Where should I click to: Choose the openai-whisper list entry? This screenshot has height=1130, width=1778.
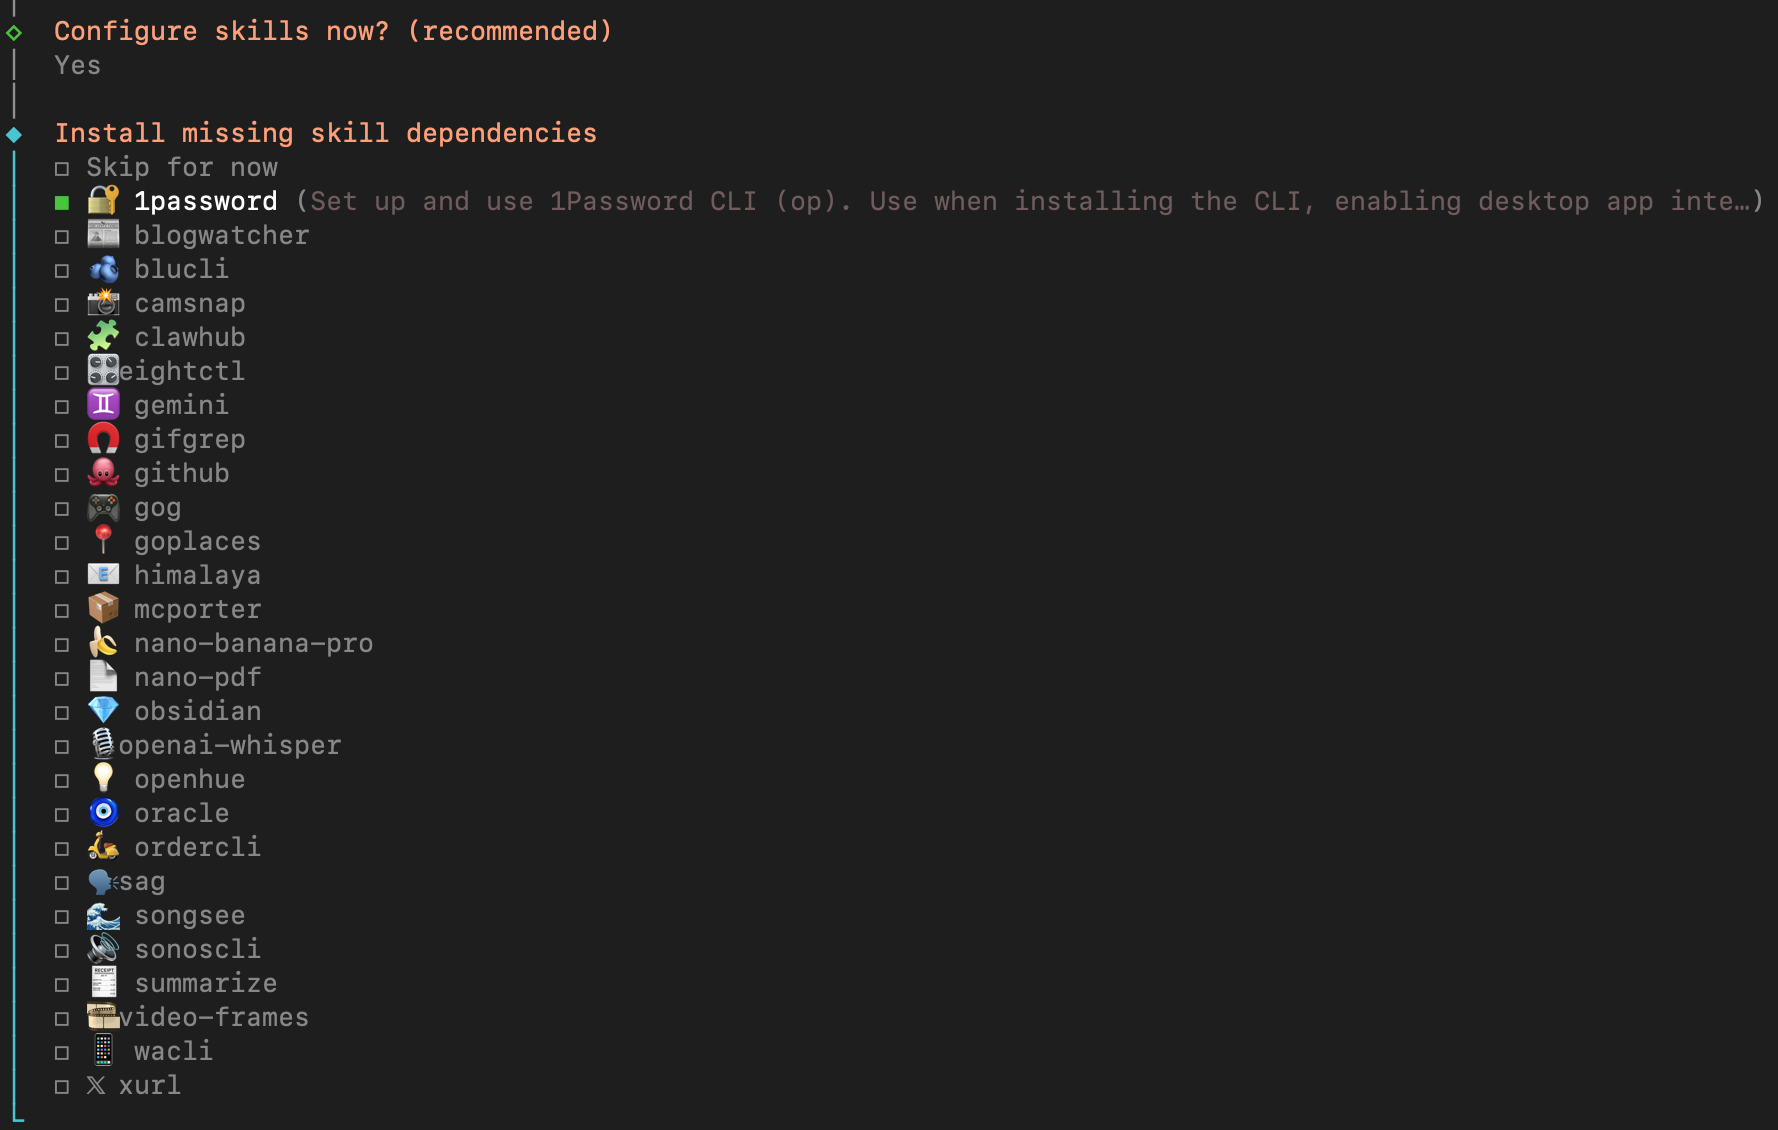click(x=230, y=745)
